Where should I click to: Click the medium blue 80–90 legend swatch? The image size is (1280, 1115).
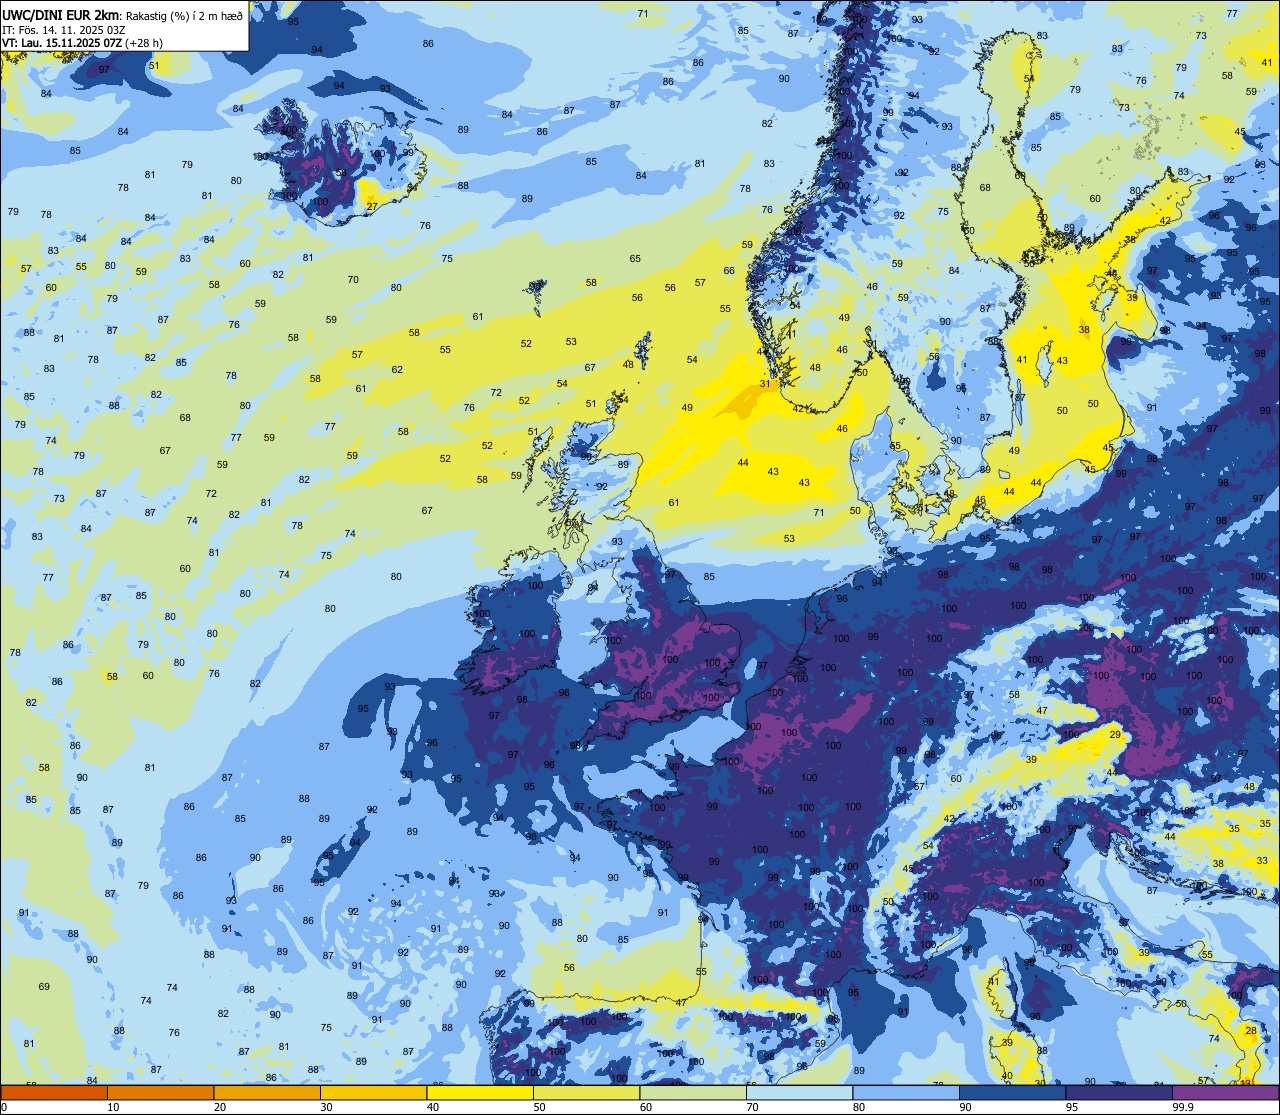[x=906, y=1092]
